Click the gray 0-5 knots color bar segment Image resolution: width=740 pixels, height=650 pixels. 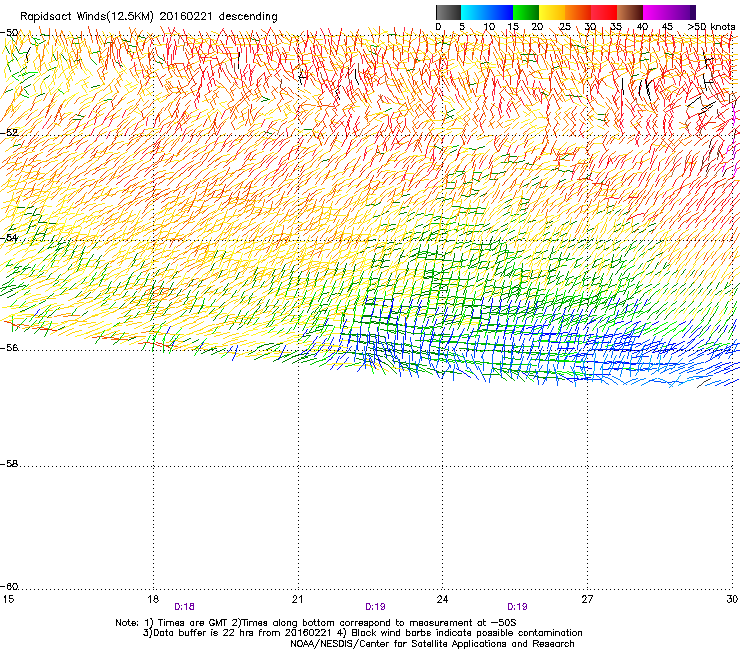(x=448, y=12)
